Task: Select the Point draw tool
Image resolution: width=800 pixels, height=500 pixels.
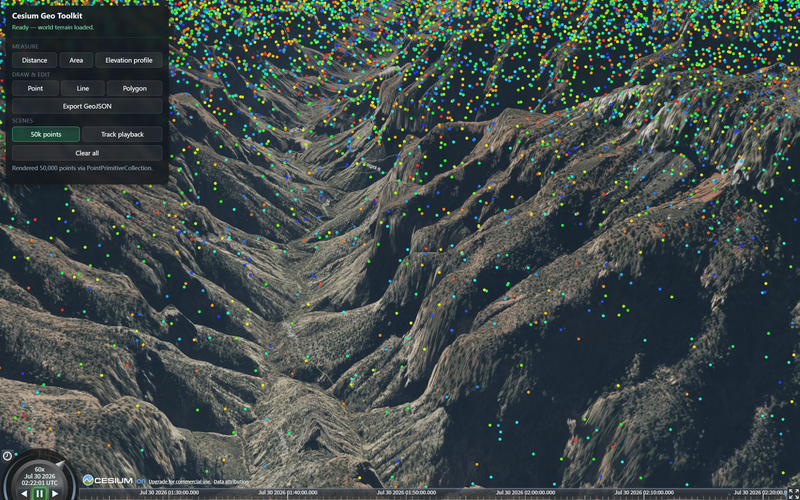Action: (35, 88)
